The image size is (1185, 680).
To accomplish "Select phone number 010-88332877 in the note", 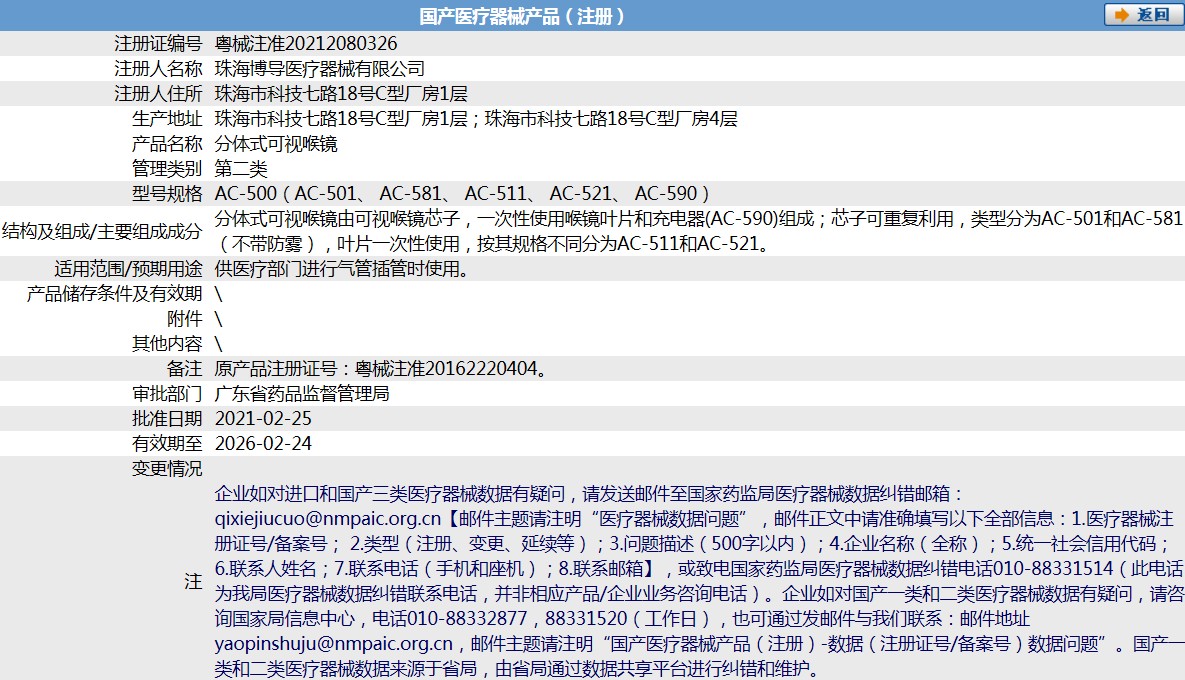I will pos(467,618).
